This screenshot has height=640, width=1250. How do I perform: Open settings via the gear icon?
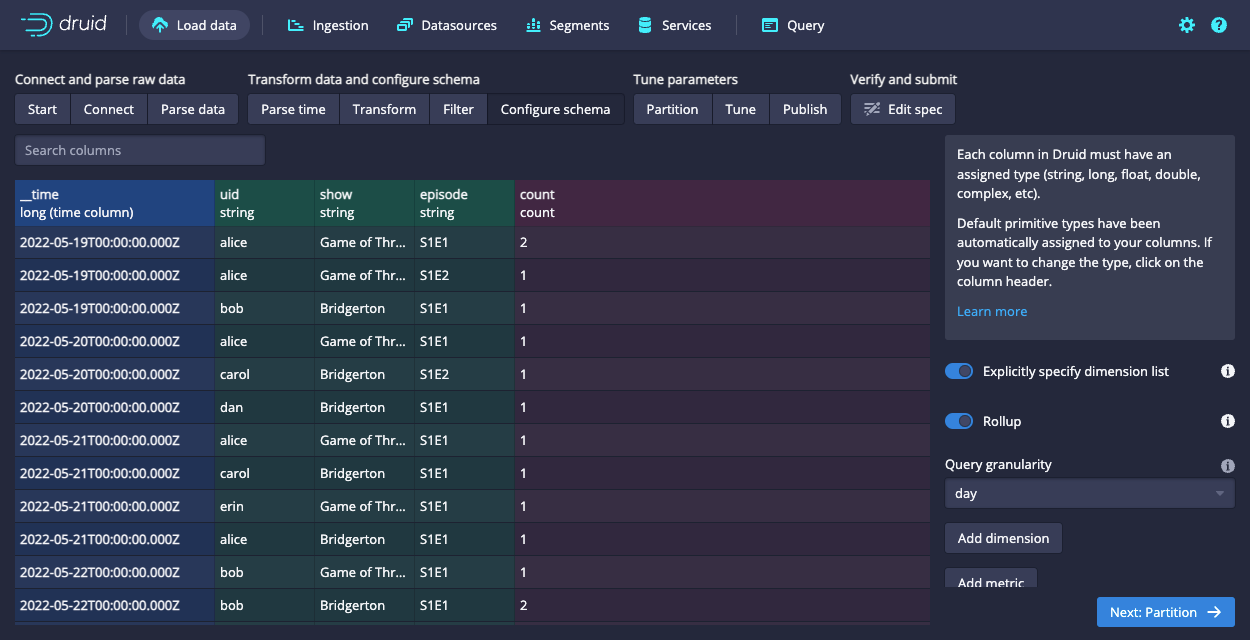pos(1187,25)
